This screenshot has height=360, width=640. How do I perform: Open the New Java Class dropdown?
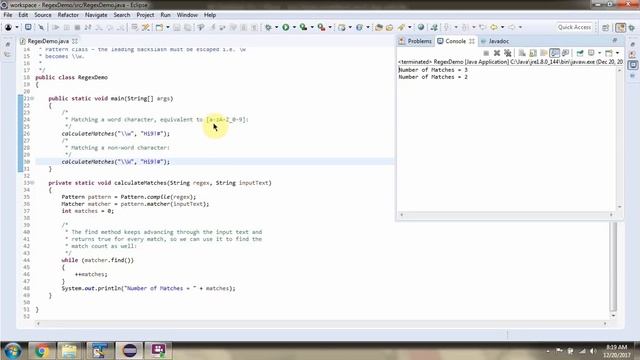coord(368,27)
